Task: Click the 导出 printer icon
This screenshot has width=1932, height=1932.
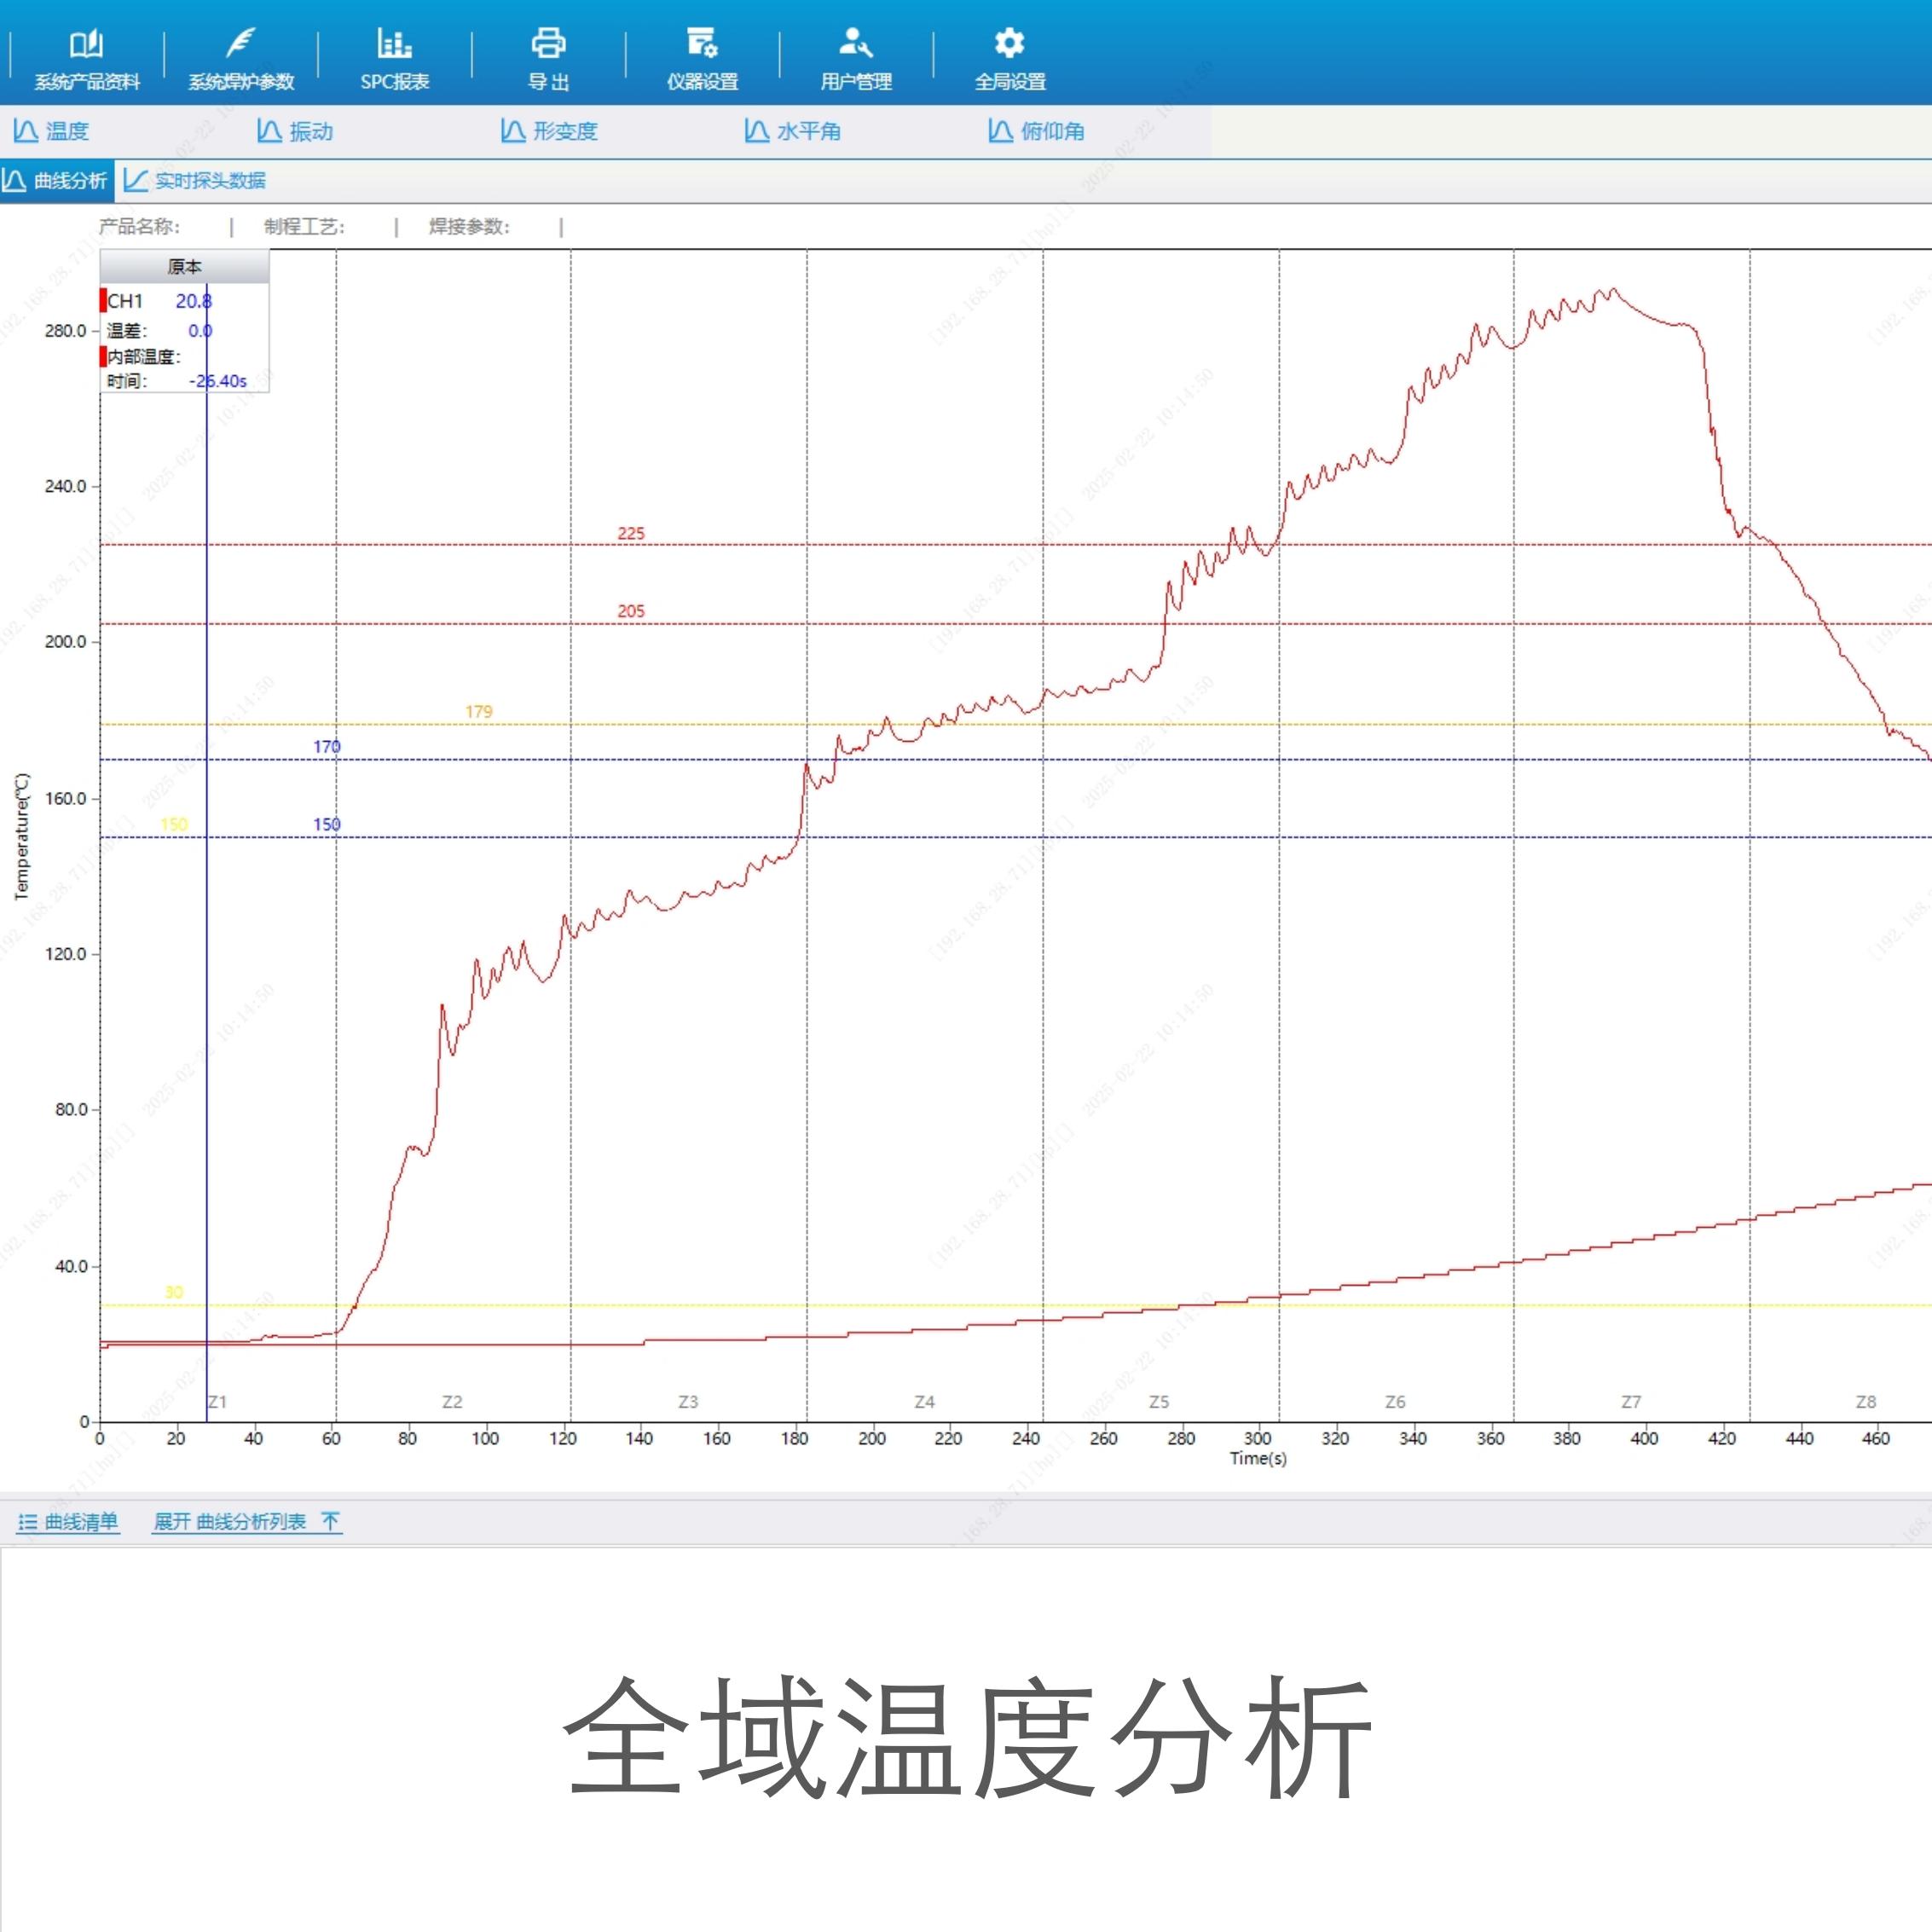Action: (x=548, y=44)
